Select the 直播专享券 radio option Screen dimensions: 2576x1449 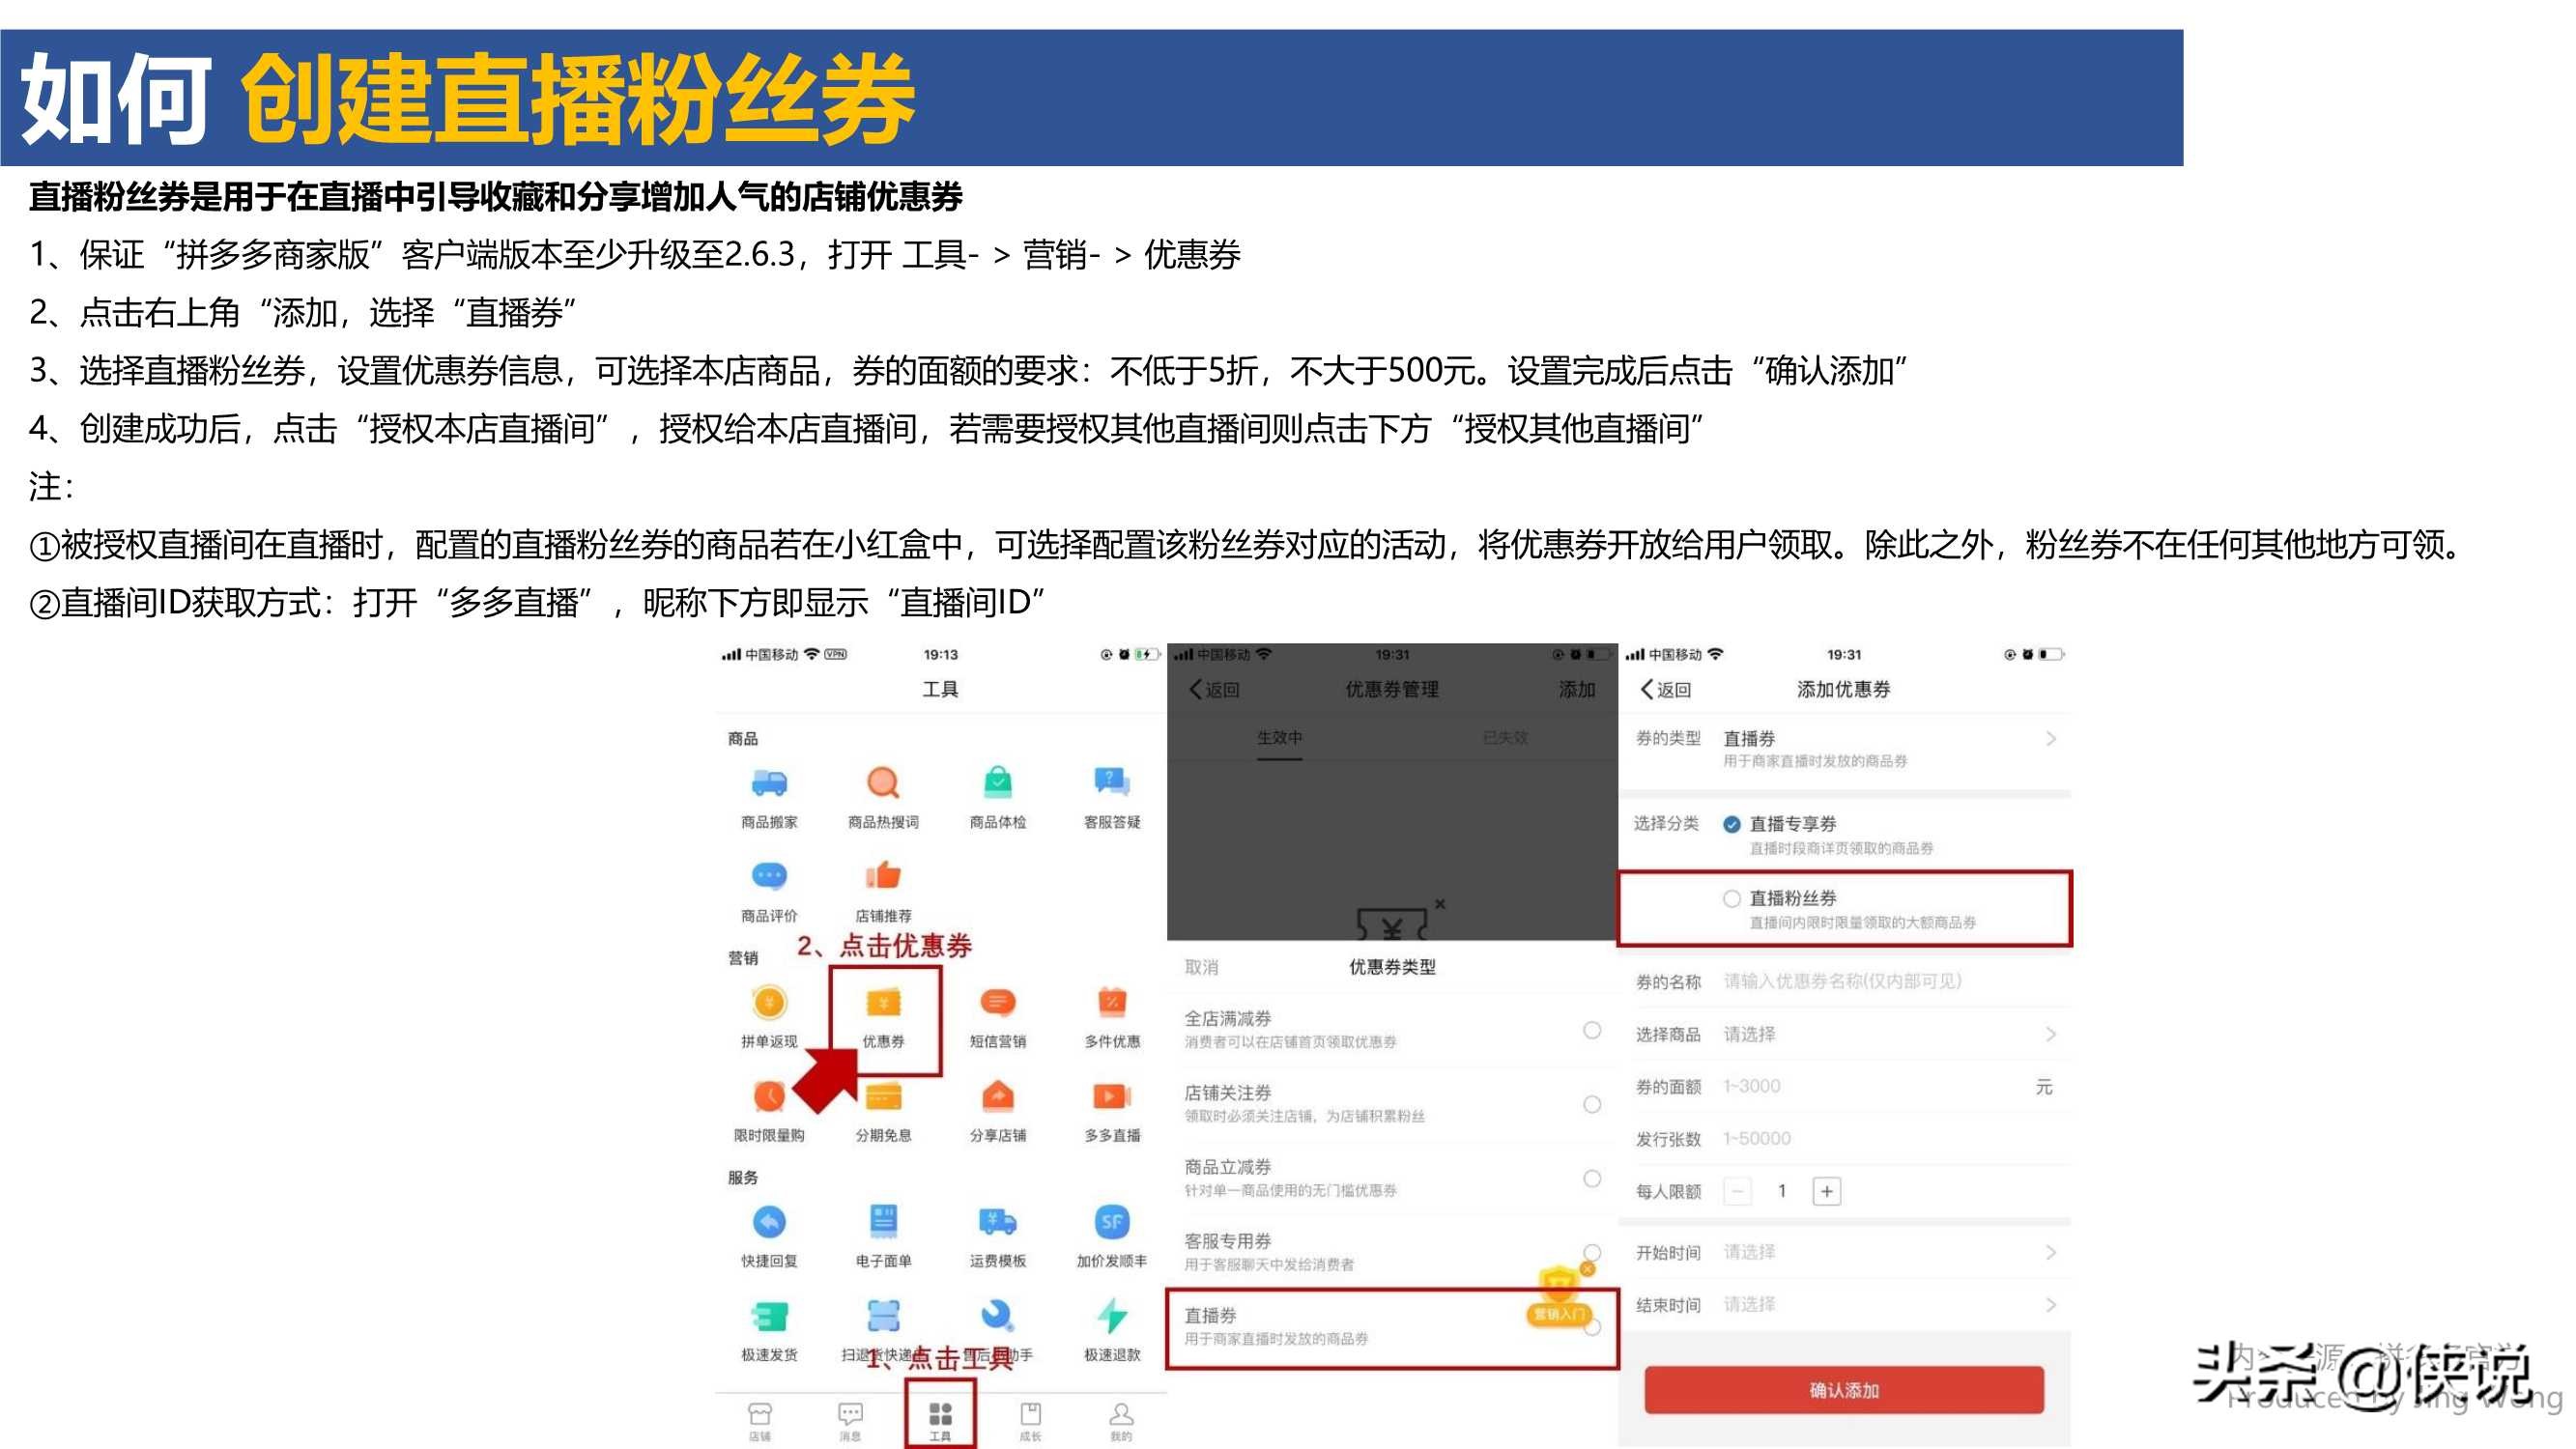click(1731, 824)
